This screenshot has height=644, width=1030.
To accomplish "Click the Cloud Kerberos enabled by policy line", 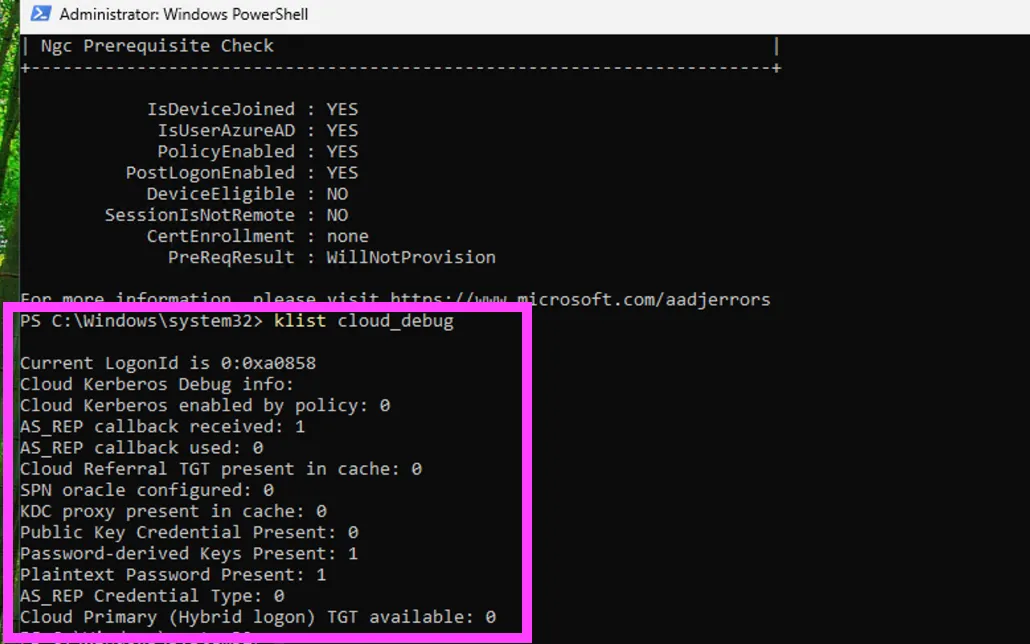I will [205, 406].
